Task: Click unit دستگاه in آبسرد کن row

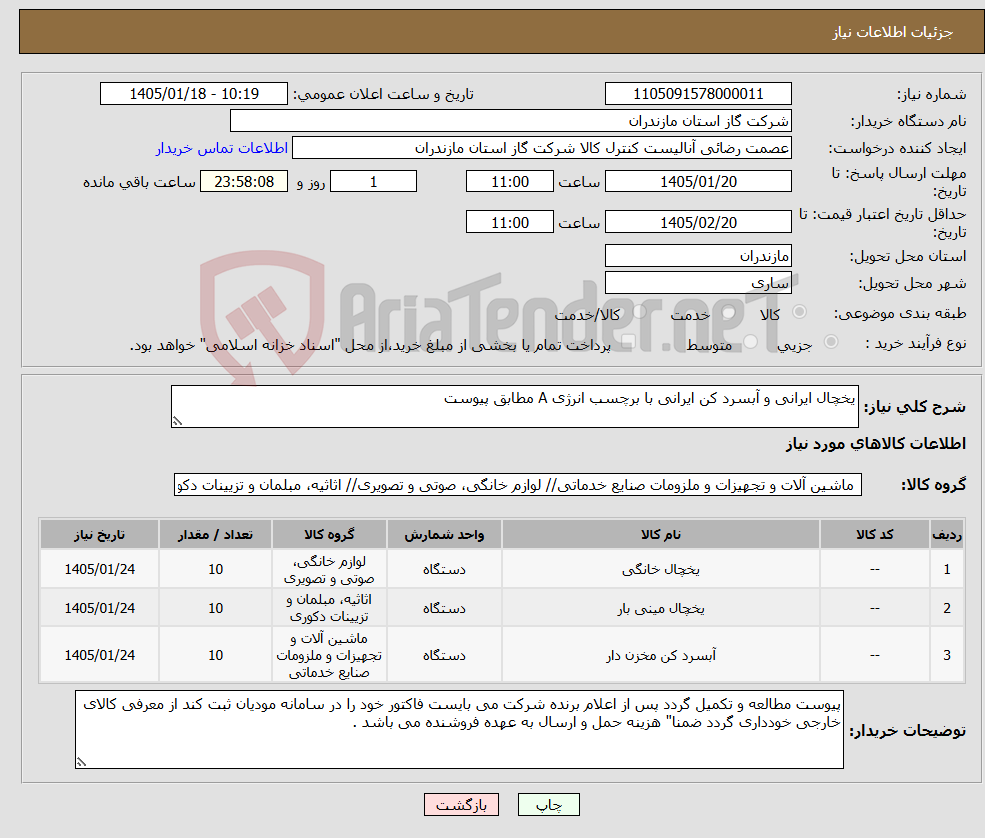Action: pos(444,655)
